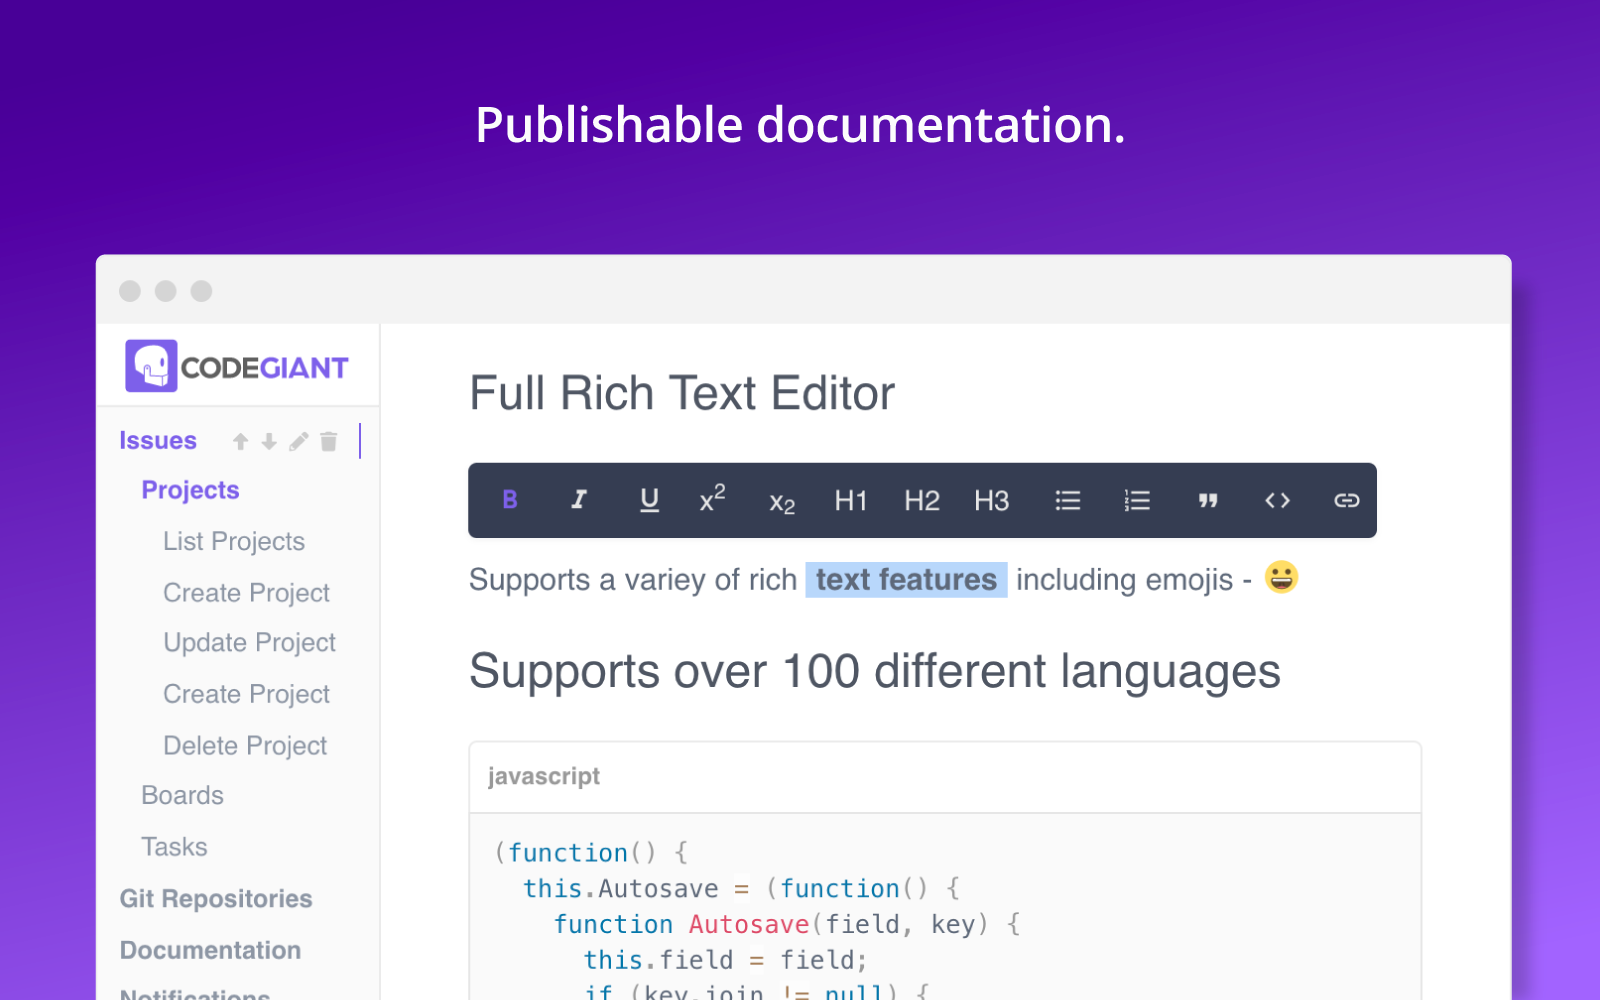Set heading level H1
The height and width of the screenshot is (1000, 1600).
coord(851,500)
